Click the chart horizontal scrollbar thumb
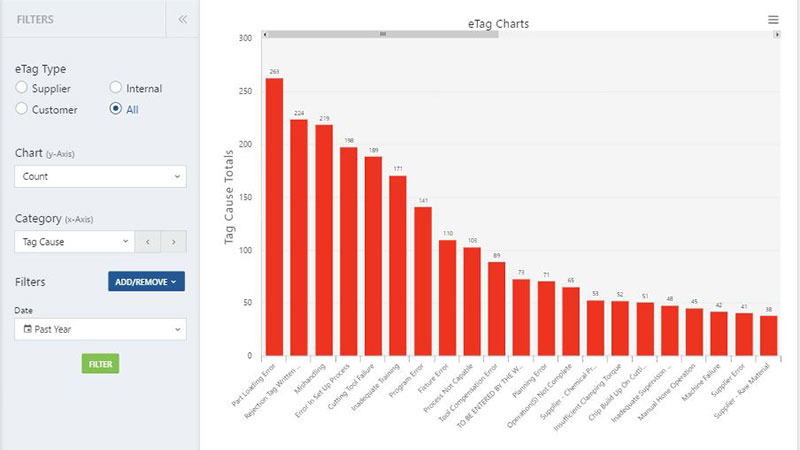 click(383, 34)
